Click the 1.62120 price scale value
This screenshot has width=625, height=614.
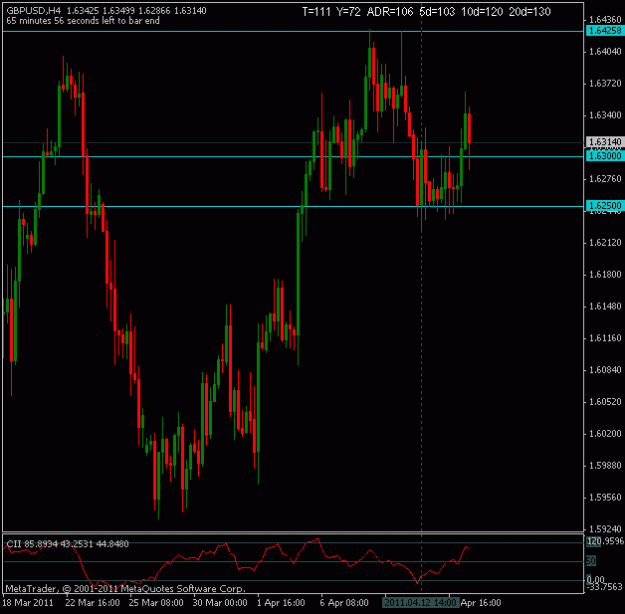pos(605,242)
